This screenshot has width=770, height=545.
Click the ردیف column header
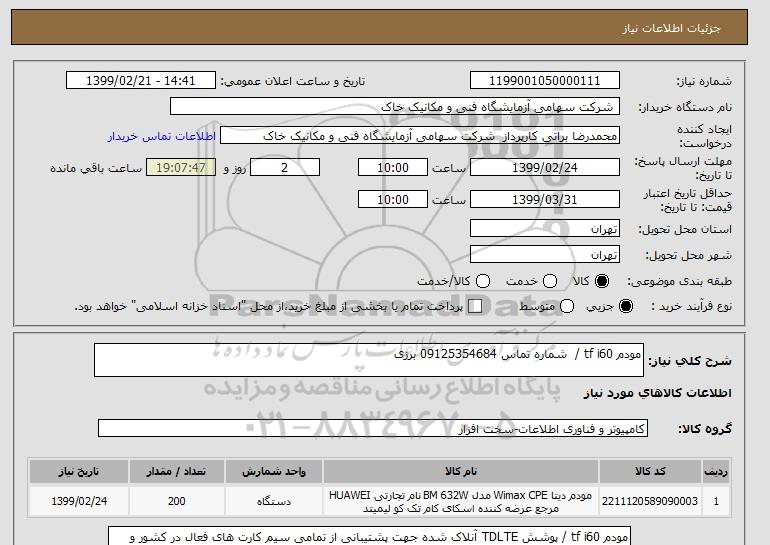(716, 471)
